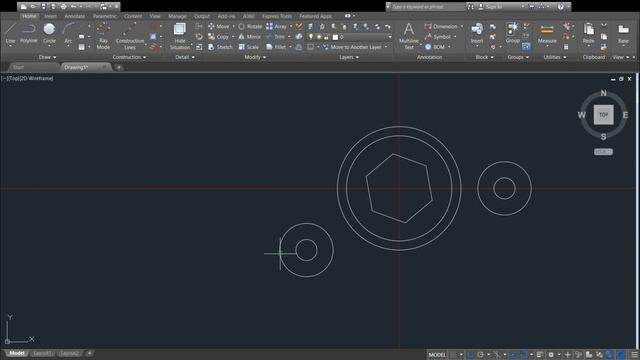This screenshot has width=640, height=360.
Task: Toggle the layer lightbulb on/off icon
Action: pos(311,37)
